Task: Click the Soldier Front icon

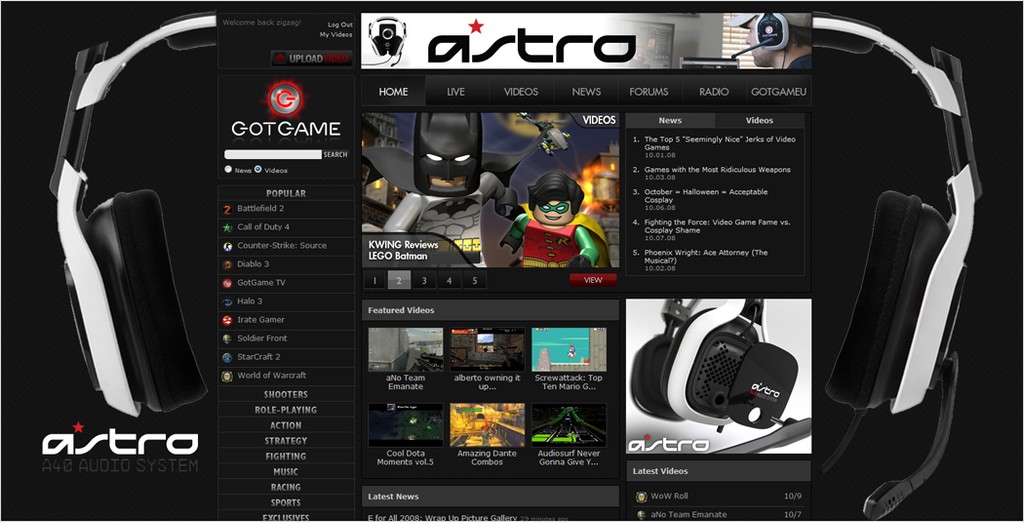Action: (x=227, y=339)
